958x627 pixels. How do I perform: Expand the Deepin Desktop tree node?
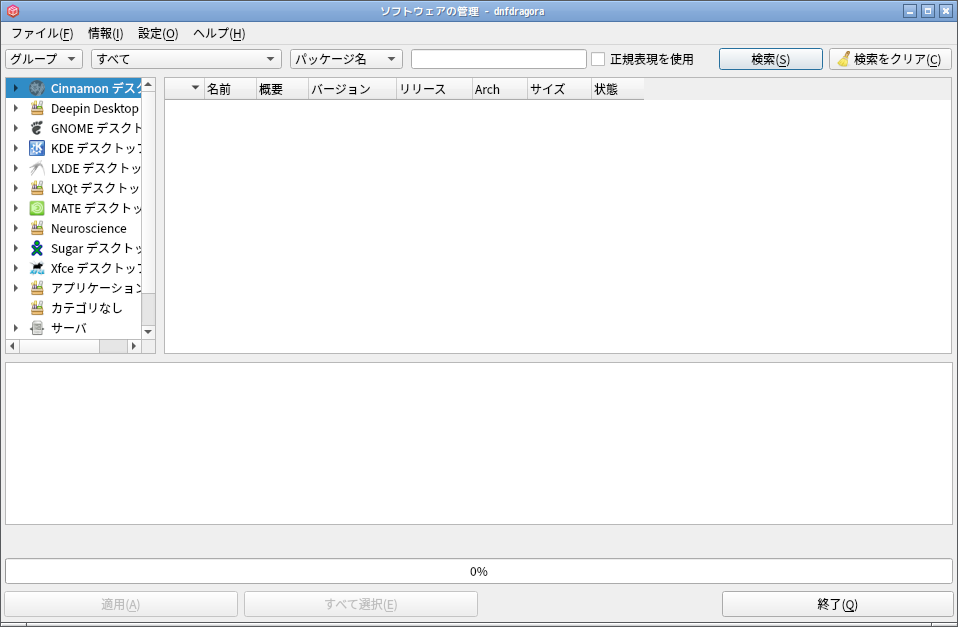(x=16, y=108)
